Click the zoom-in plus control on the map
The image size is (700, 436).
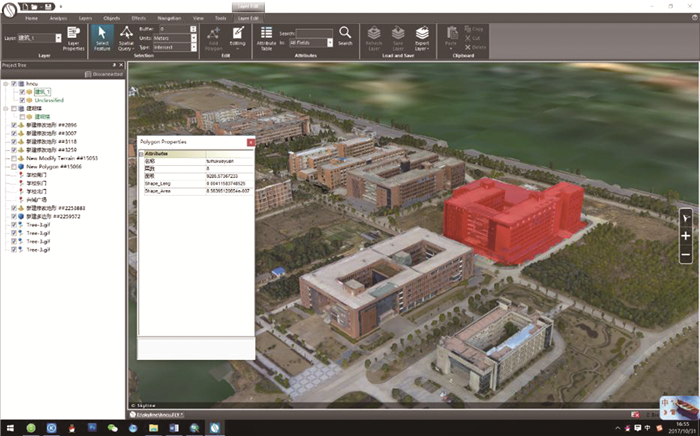(x=685, y=235)
